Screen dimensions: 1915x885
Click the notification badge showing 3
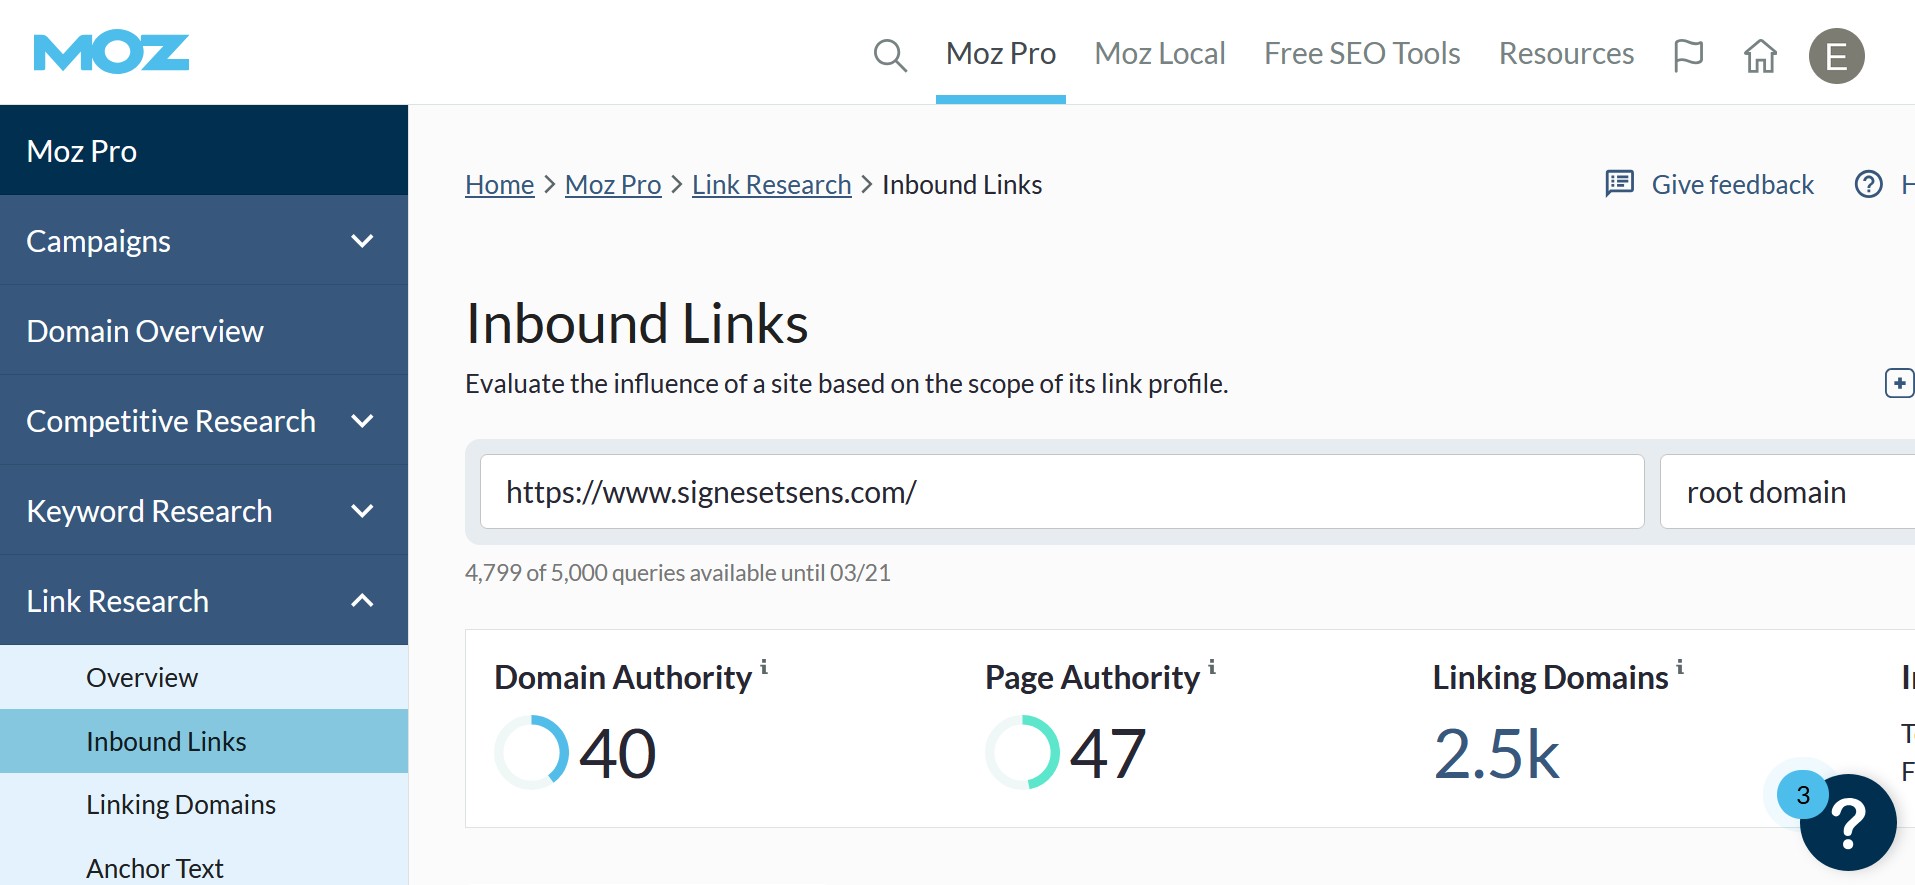tap(1803, 795)
